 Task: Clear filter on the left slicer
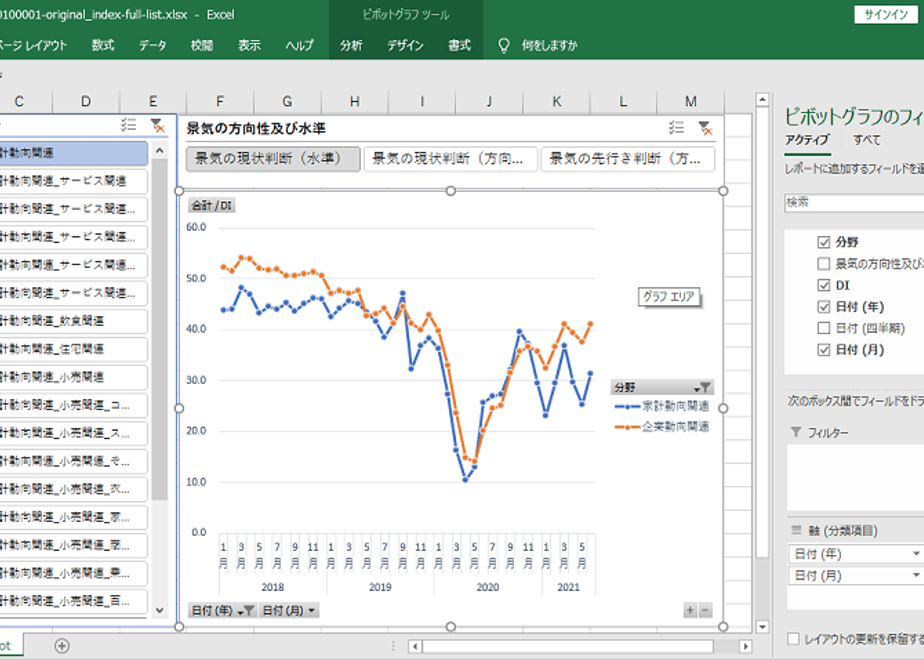click(157, 125)
